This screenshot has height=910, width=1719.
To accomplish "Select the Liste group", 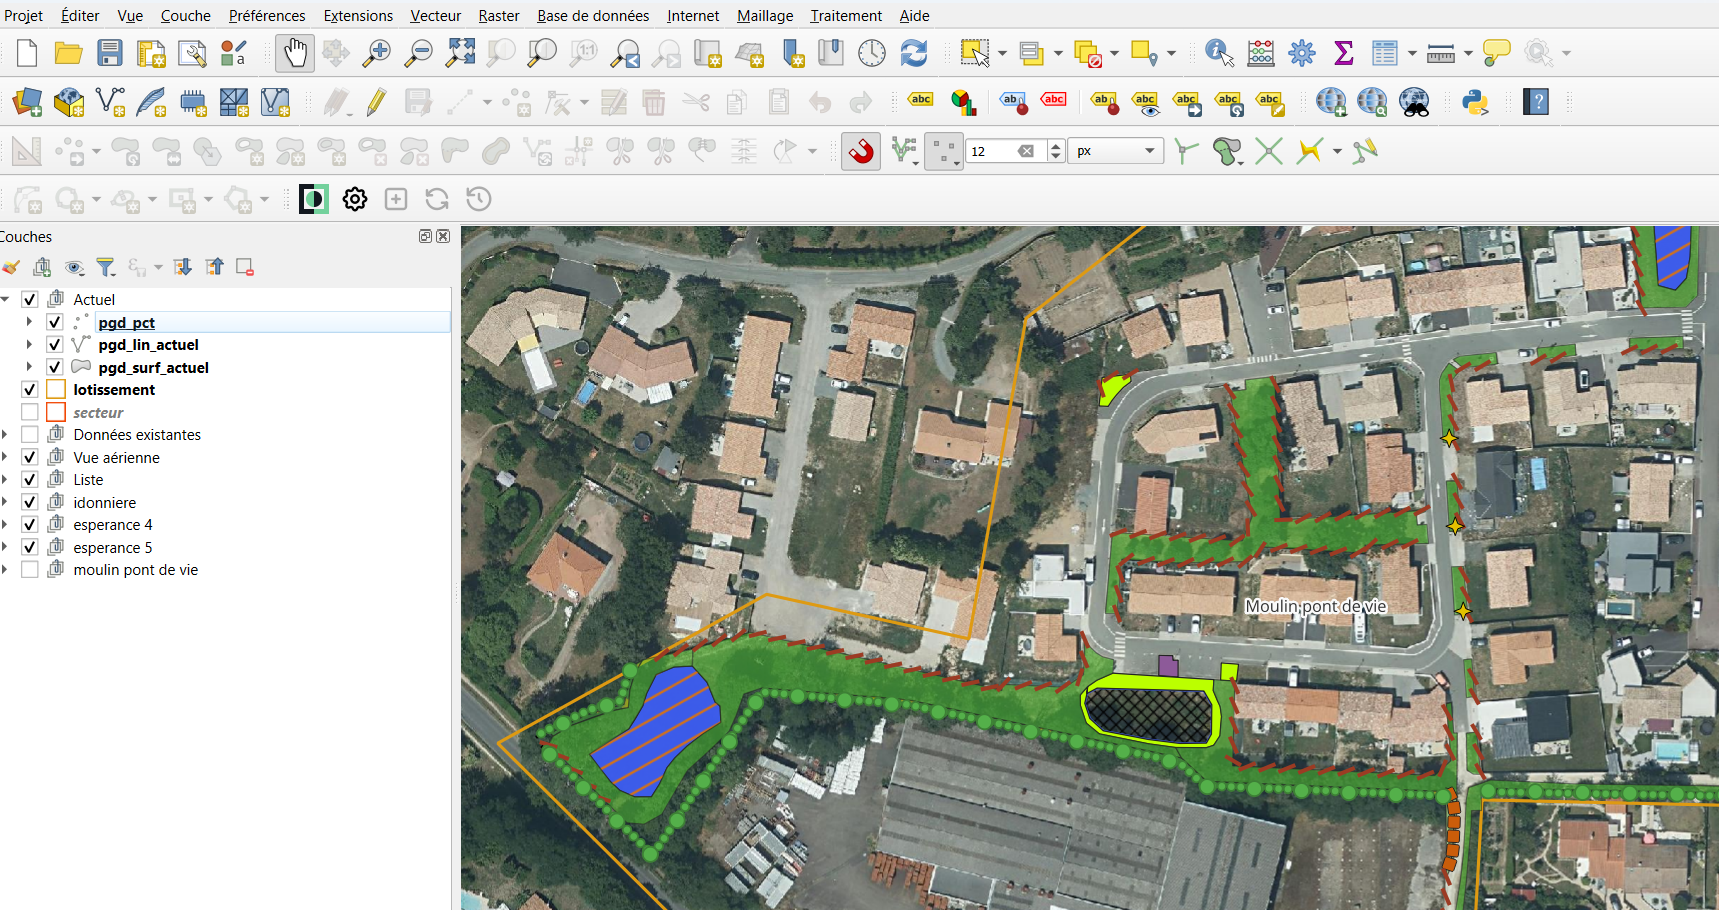I will tap(88, 480).
